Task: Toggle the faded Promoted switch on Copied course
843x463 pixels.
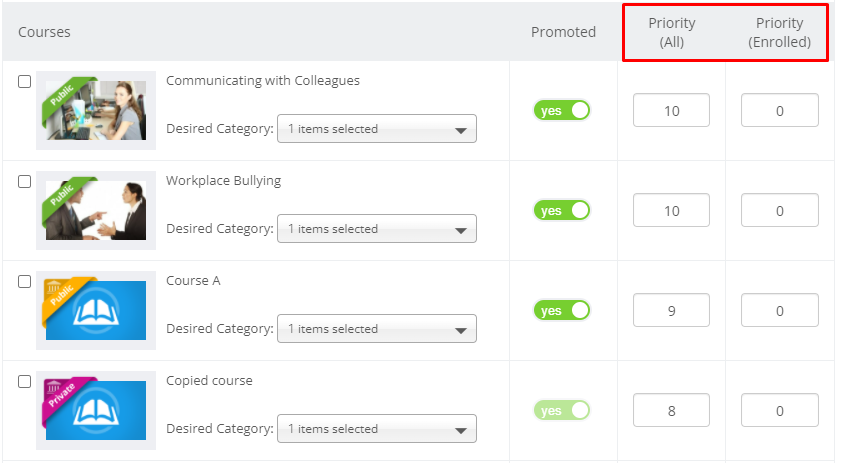Action: (x=562, y=410)
